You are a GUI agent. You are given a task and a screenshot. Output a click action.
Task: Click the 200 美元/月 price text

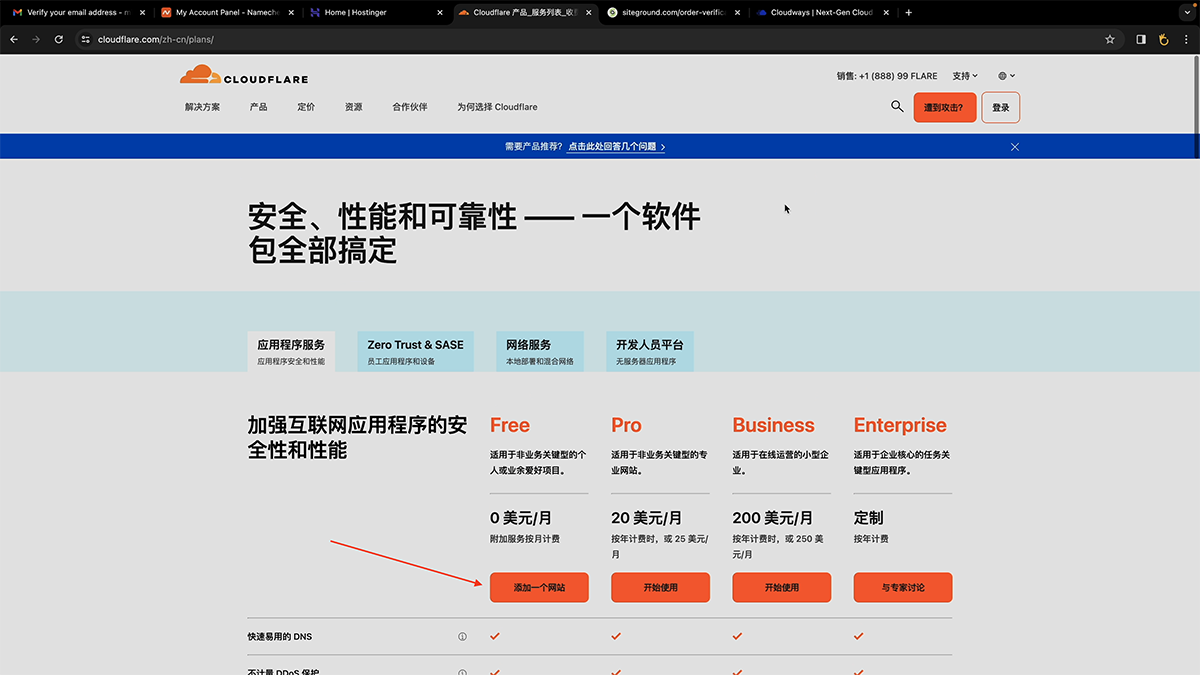click(x=773, y=518)
